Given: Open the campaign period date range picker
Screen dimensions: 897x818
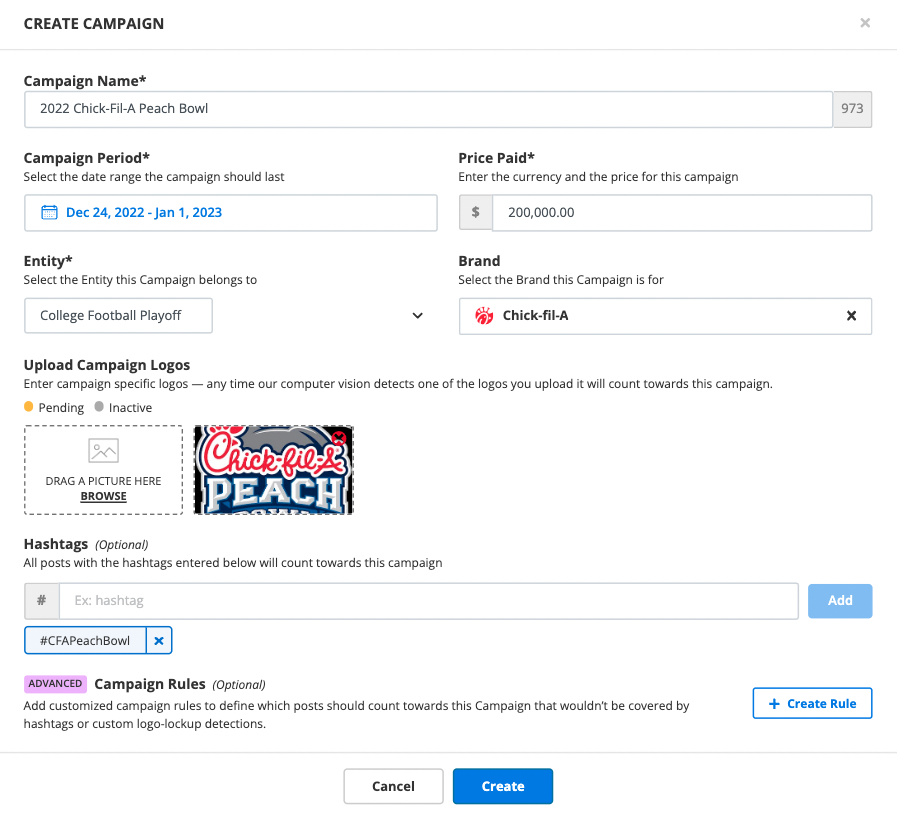Looking at the screenshot, I should pyautogui.click(x=230, y=213).
